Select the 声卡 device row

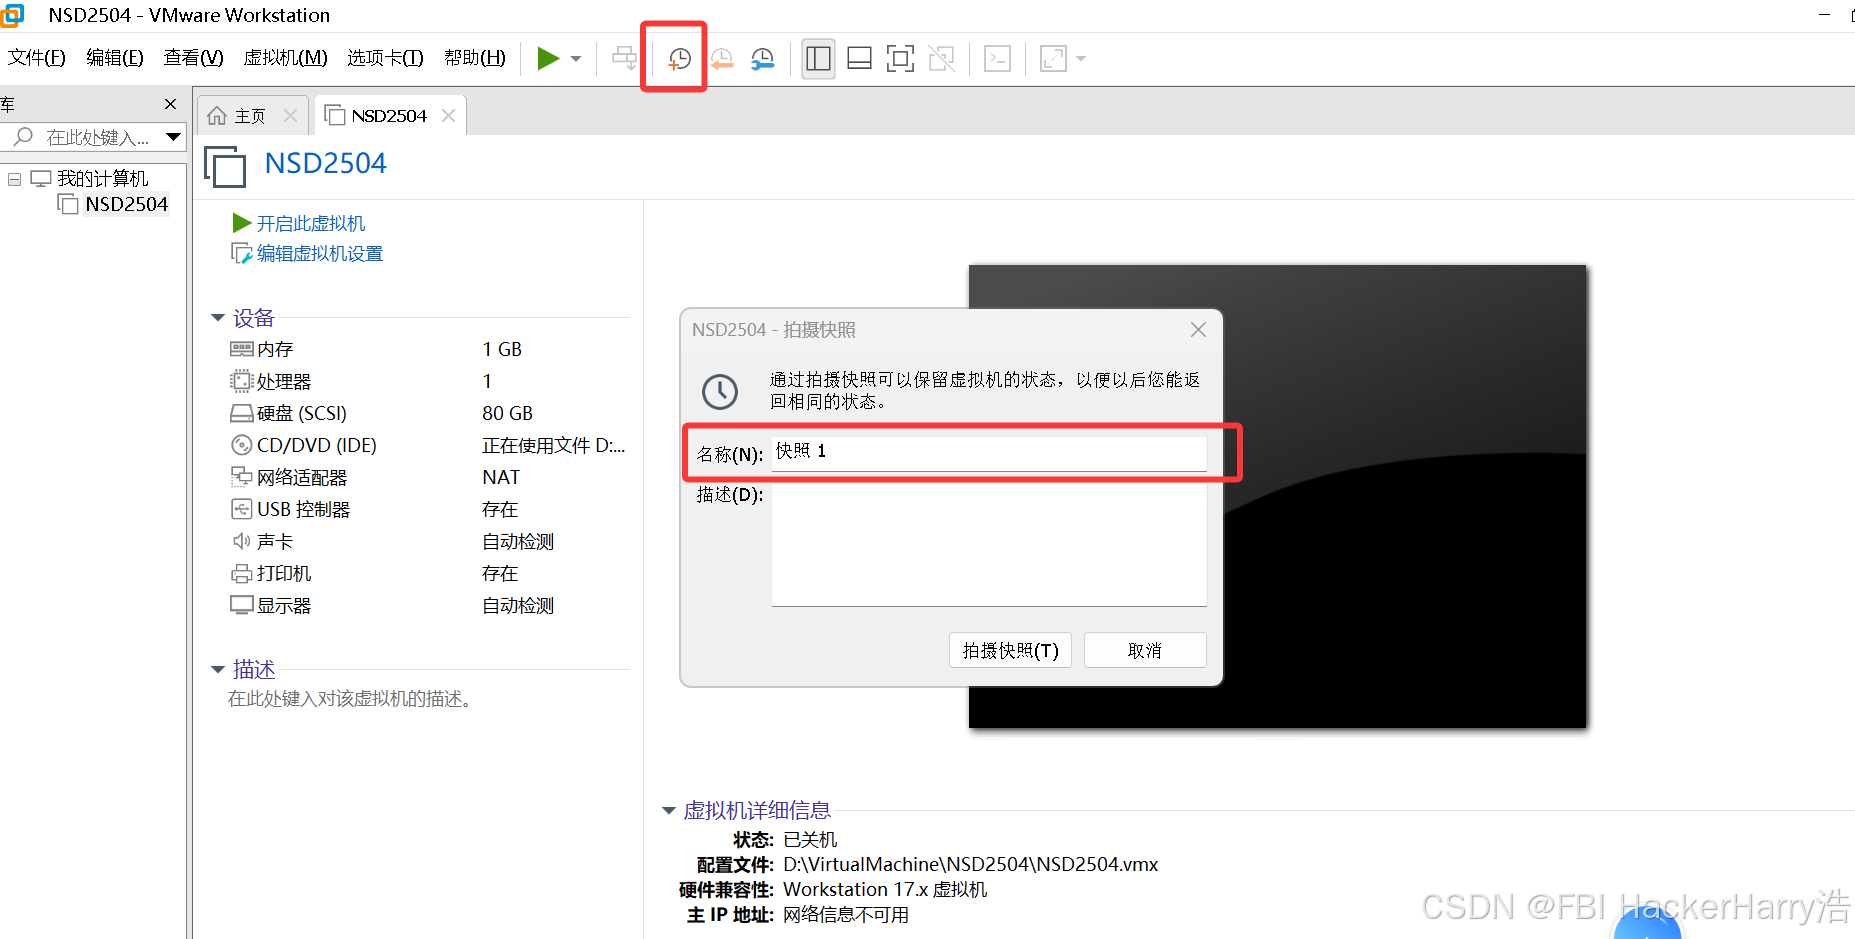pyautogui.click(x=428, y=541)
